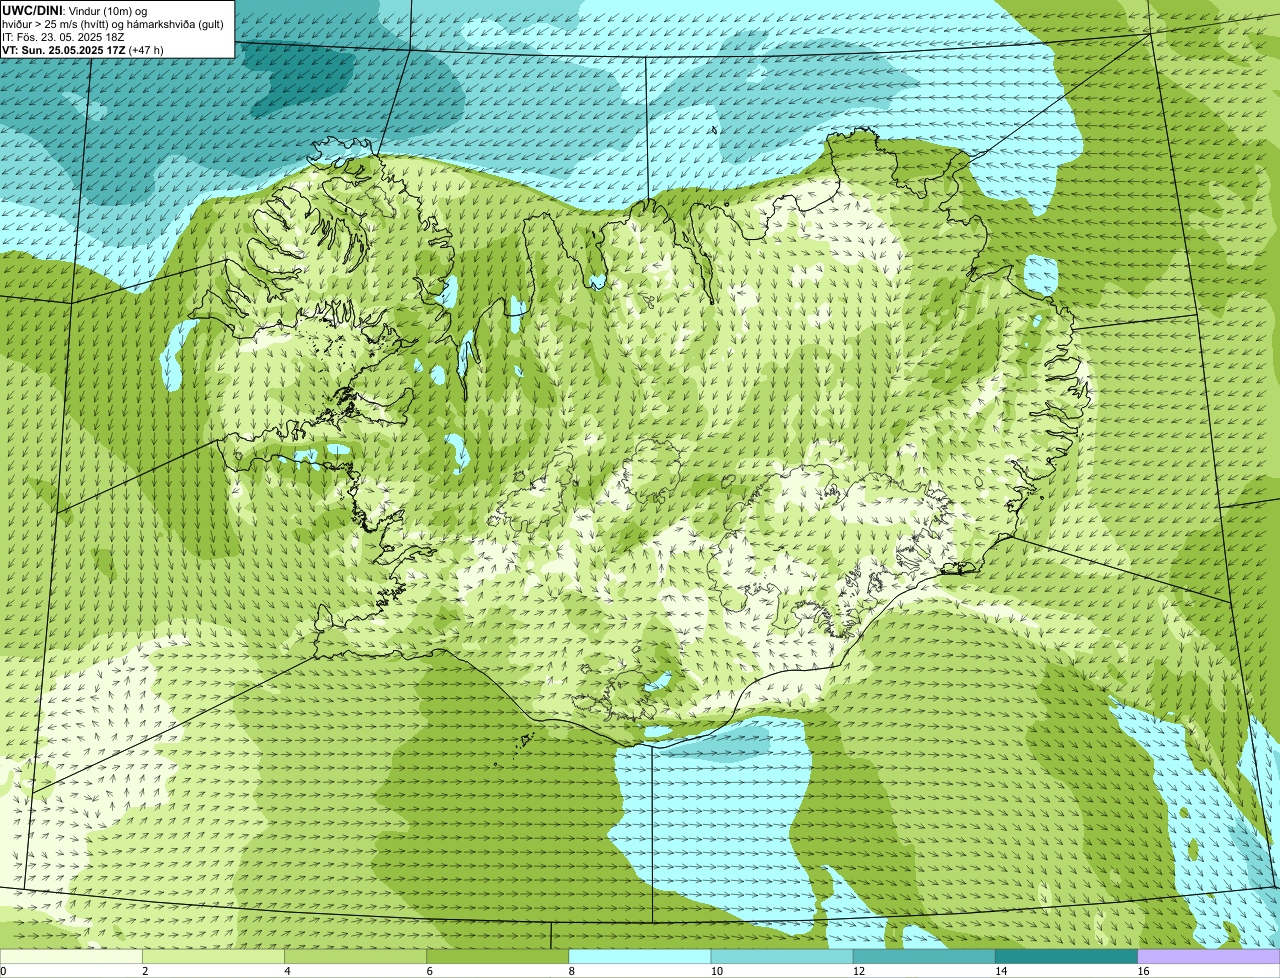The width and height of the screenshot is (1280, 978).
Task: Click the 10–12 m/s legend color segment
Action: [782, 957]
